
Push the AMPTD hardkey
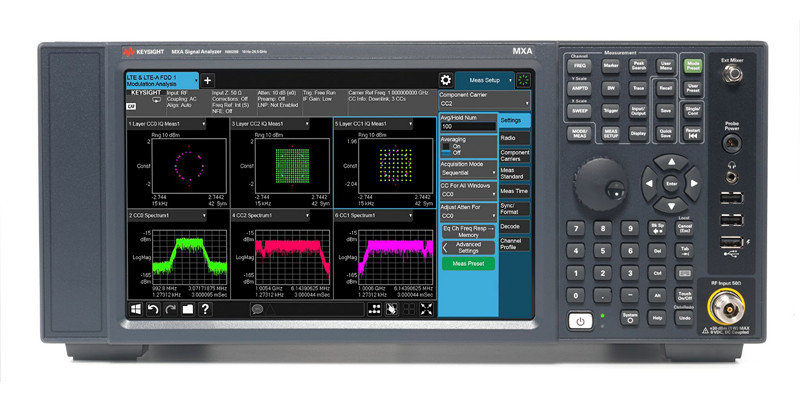pos(579,88)
